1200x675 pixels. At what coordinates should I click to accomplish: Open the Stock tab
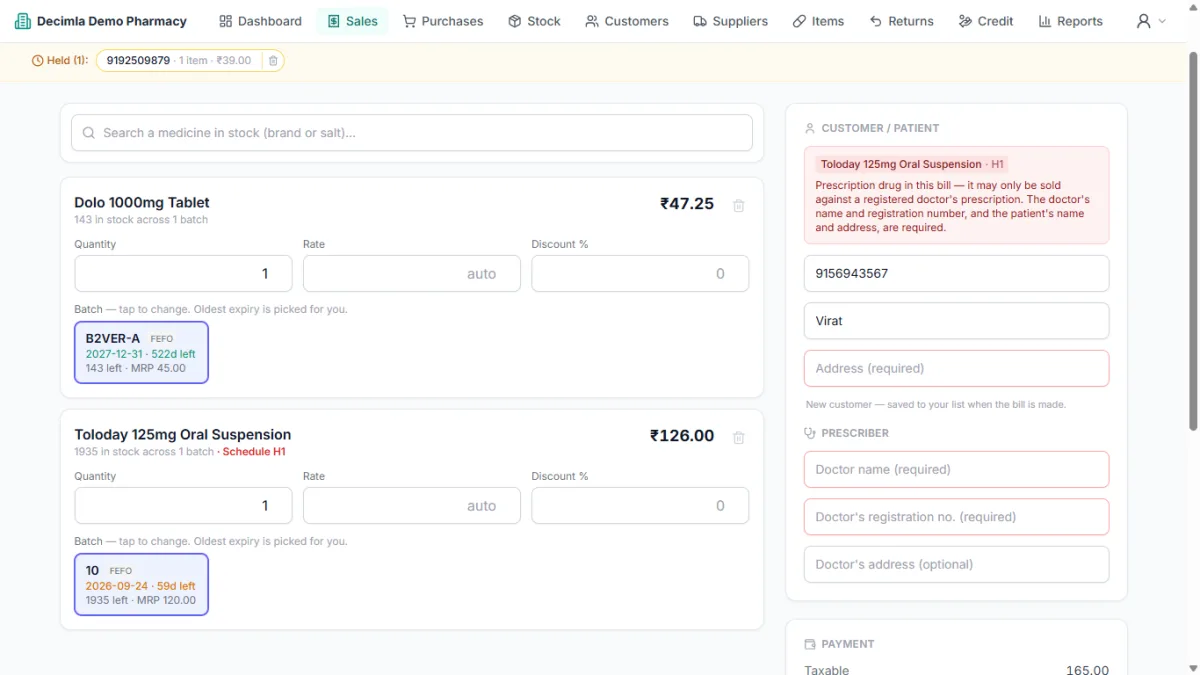534,21
